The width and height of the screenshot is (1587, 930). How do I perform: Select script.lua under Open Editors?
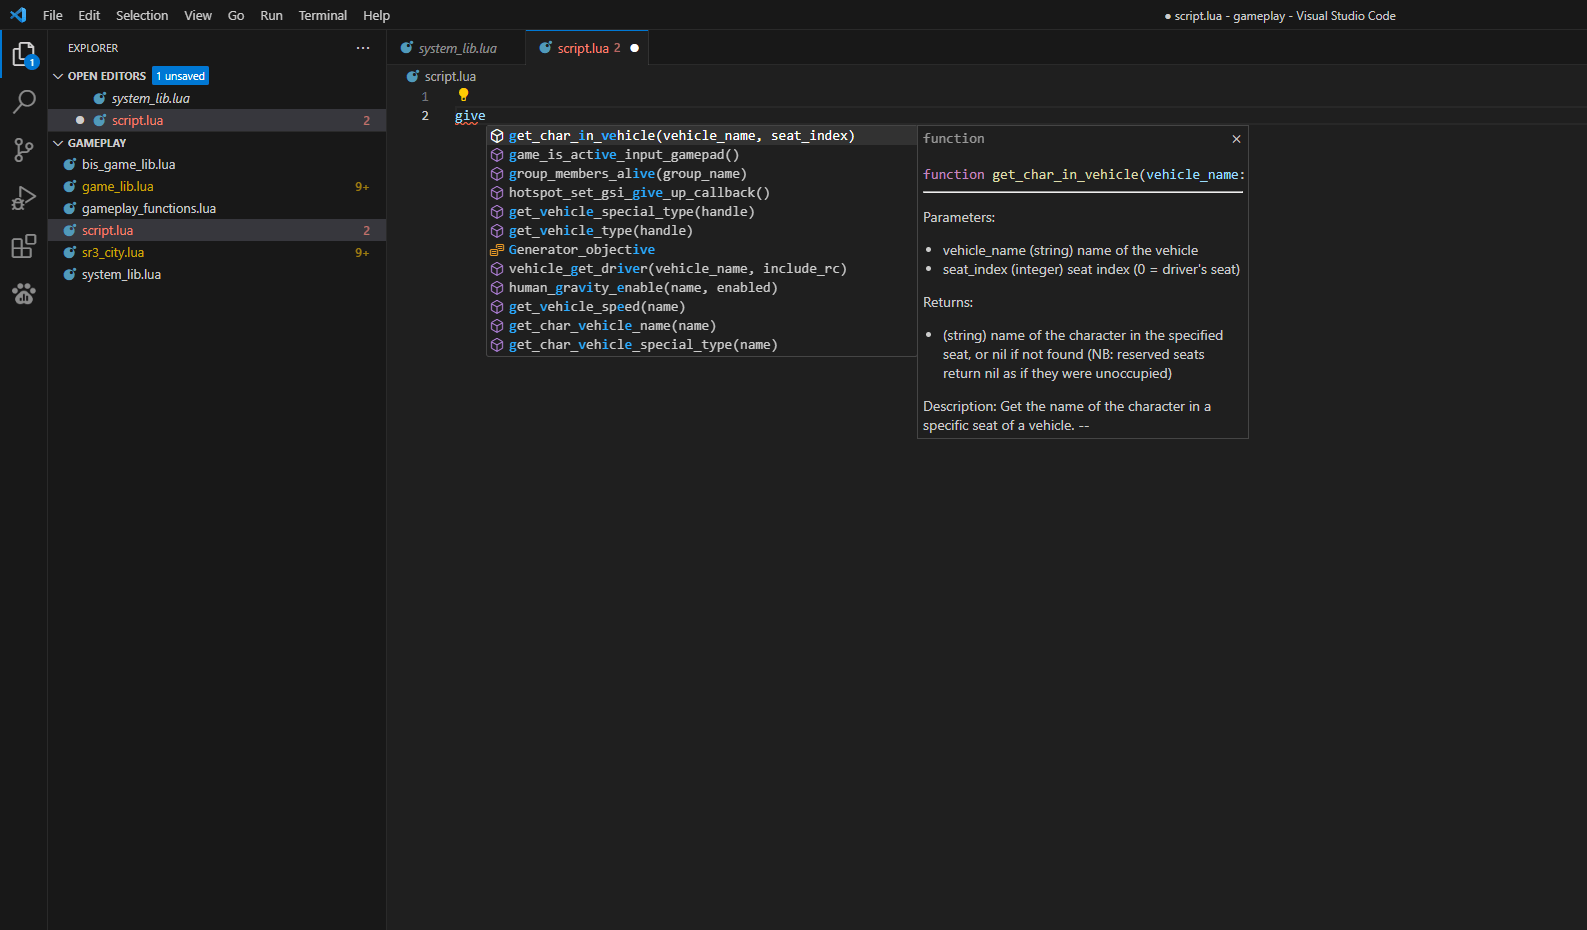[x=217, y=120]
